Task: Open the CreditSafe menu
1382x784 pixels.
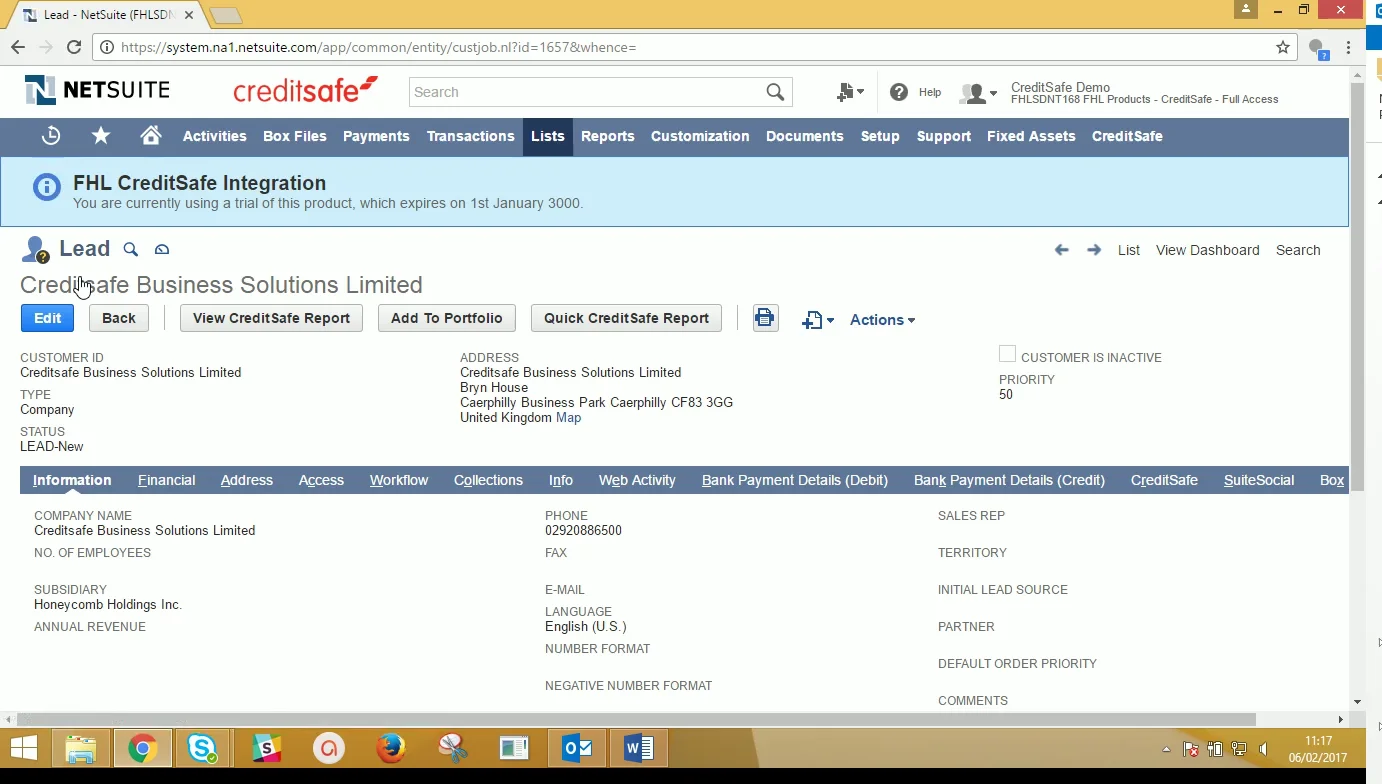Action: 1127,136
